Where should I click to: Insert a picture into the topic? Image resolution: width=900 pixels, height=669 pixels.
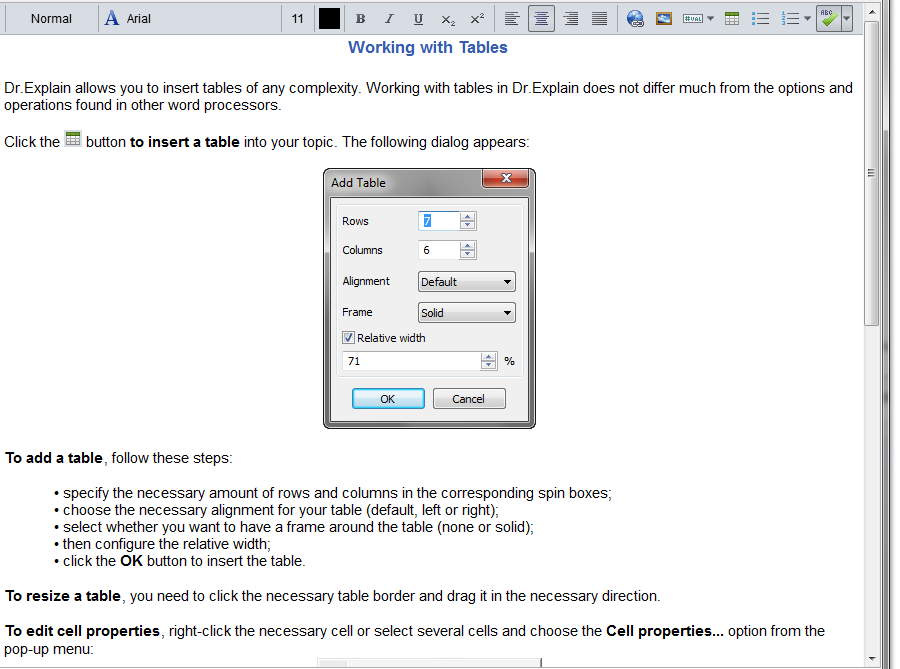663,19
